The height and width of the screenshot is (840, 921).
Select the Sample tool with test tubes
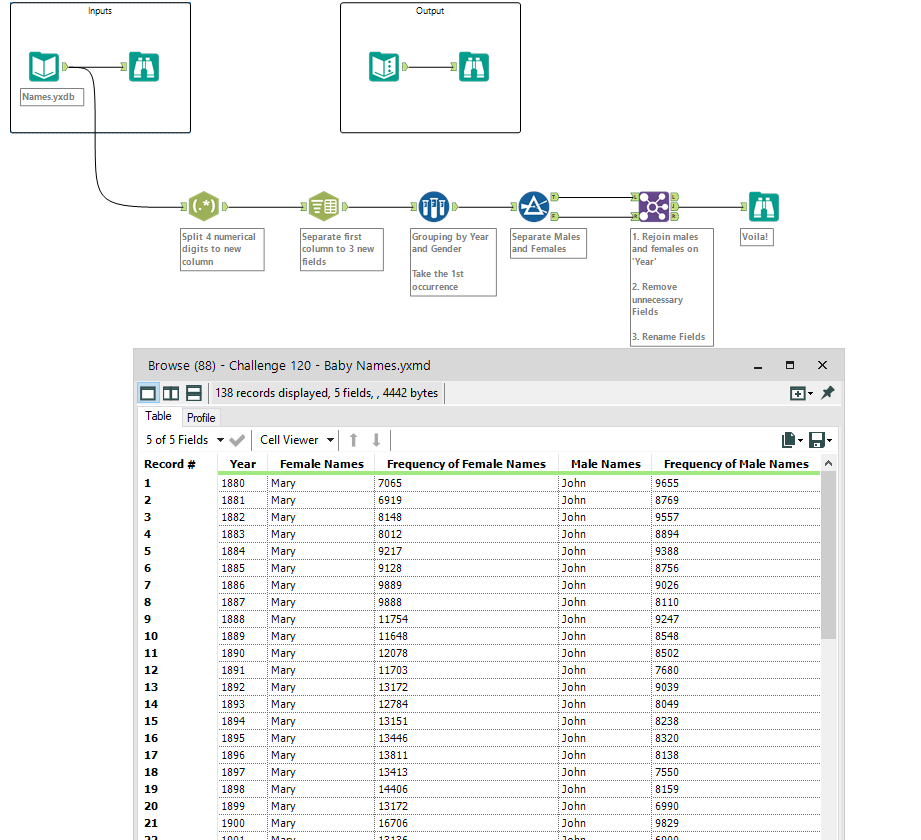point(433,207)
